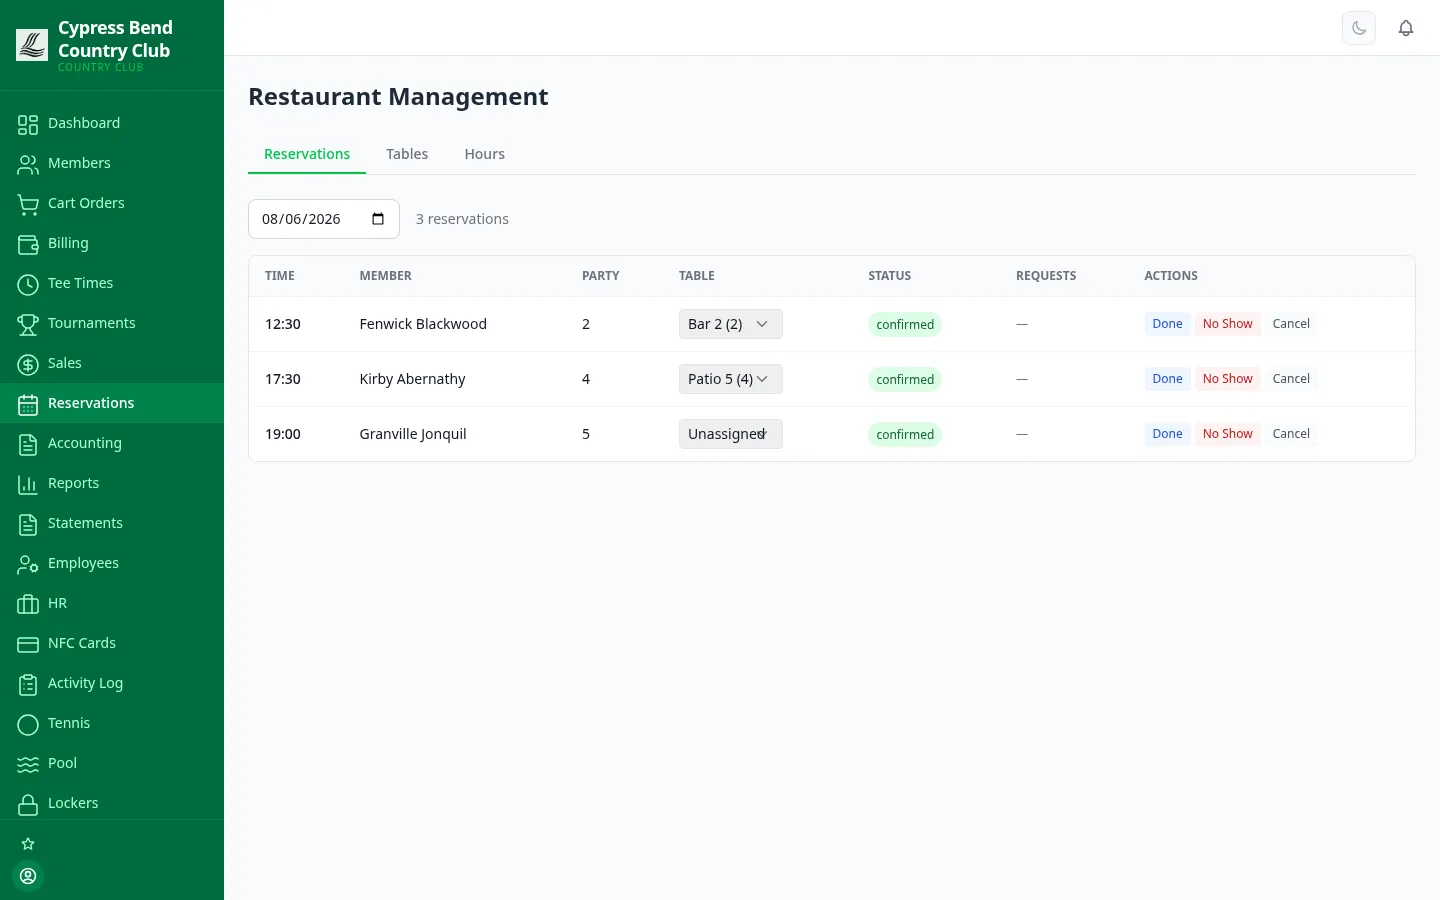Click the STATUS column header
Screen dimensions: 1440x900
click(x=890, y=276)
